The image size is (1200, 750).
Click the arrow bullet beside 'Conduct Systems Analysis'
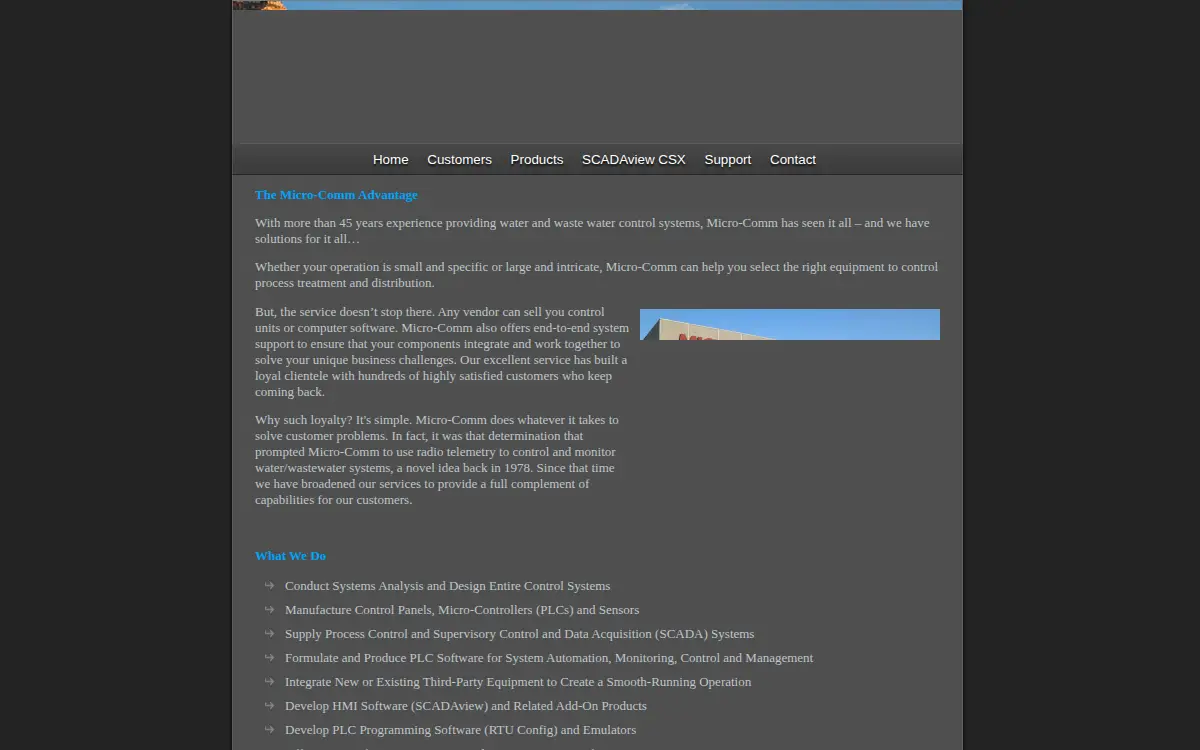(x=269, y=585)
